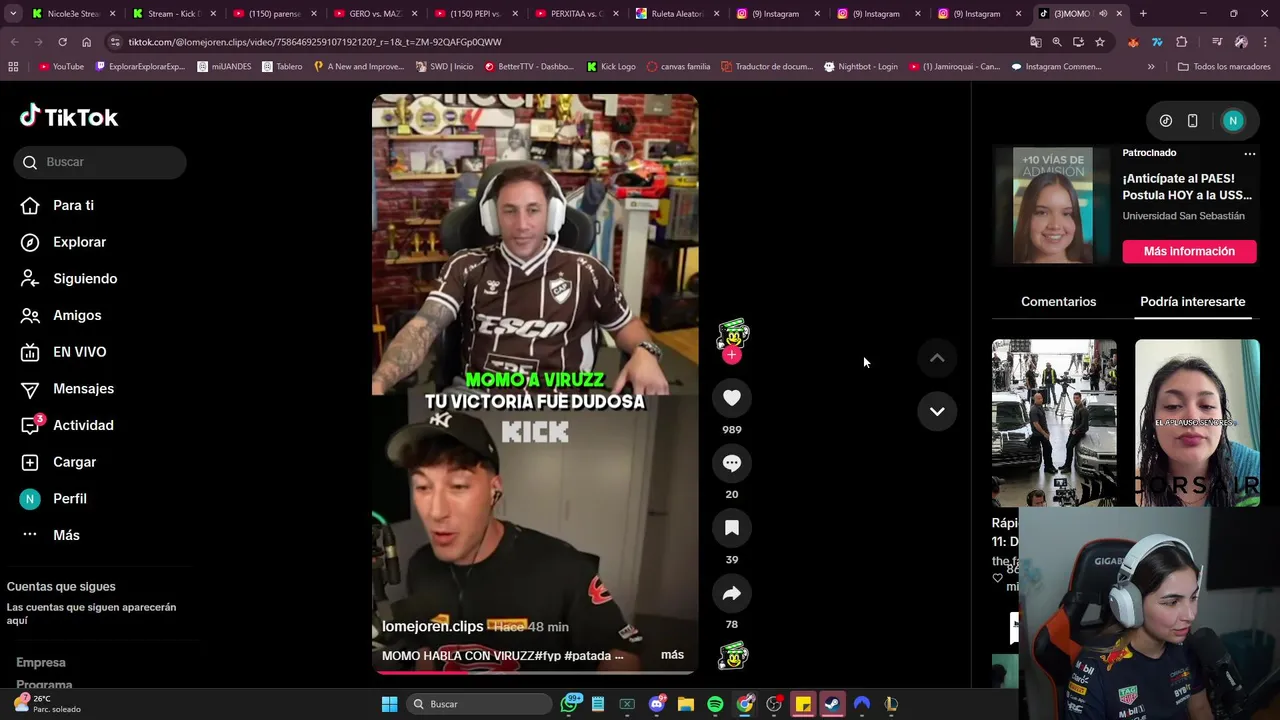The image size is (1280, 720).
Task: Open the 7TV extension icon
Action: tap(1157, 42)
